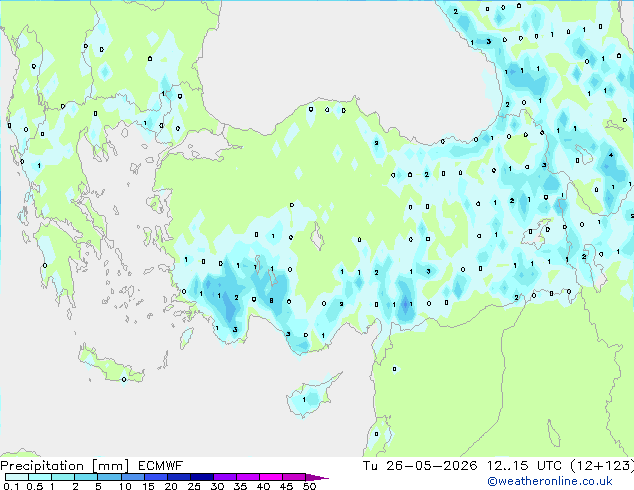This screenshot has height=490, width=634.
Task: Click the 0.1–0.5 mm legend swatch
Action: click(x=17, y=477)
